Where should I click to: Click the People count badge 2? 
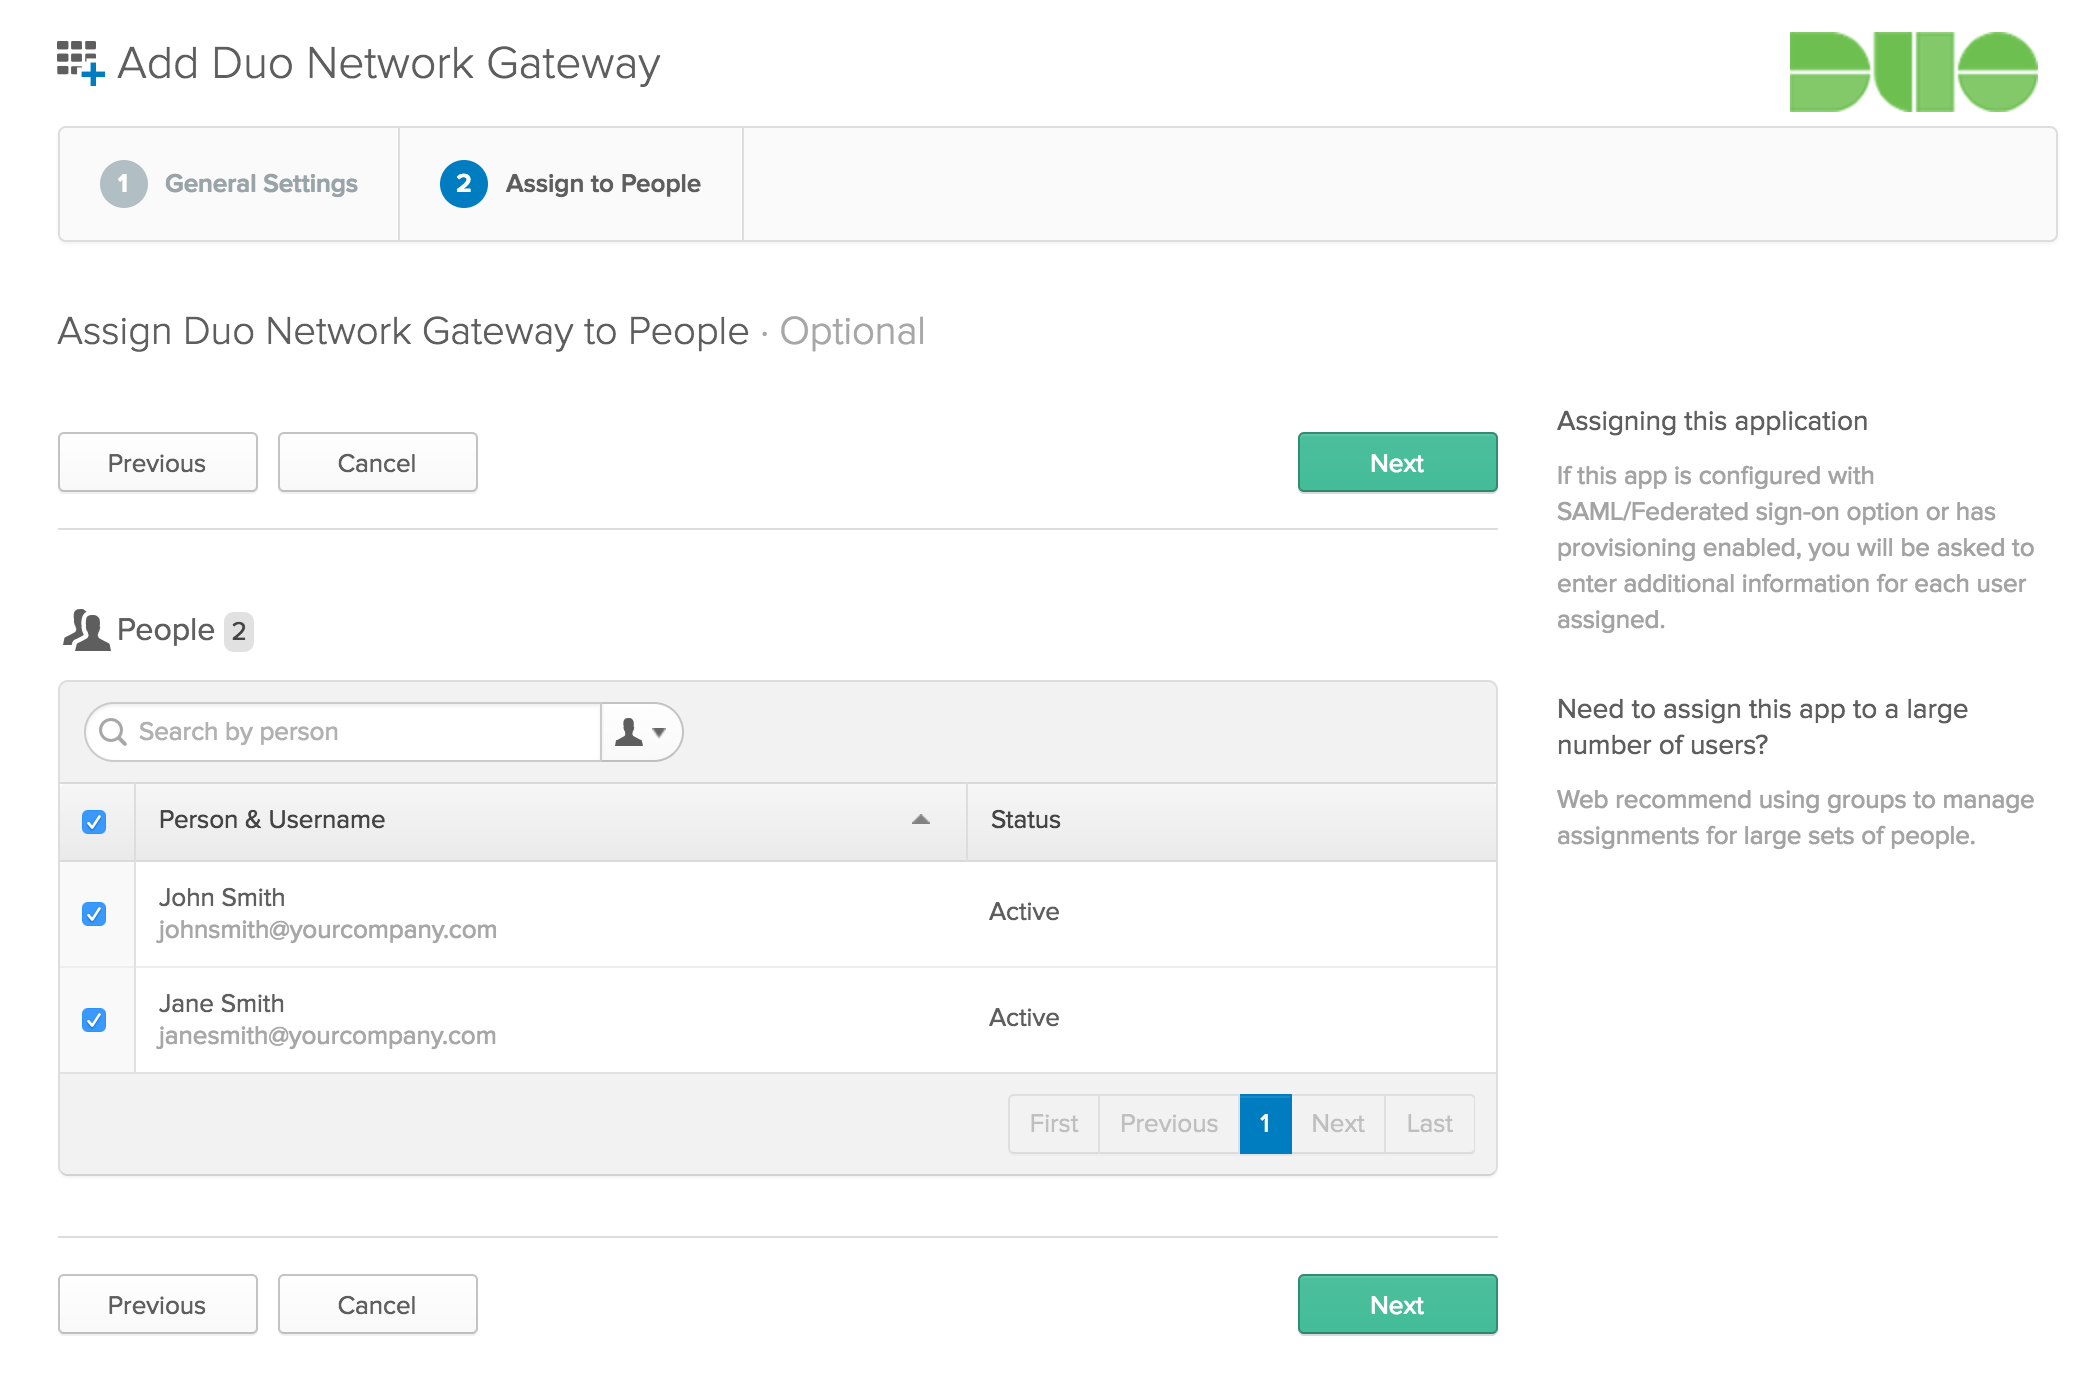239,631
